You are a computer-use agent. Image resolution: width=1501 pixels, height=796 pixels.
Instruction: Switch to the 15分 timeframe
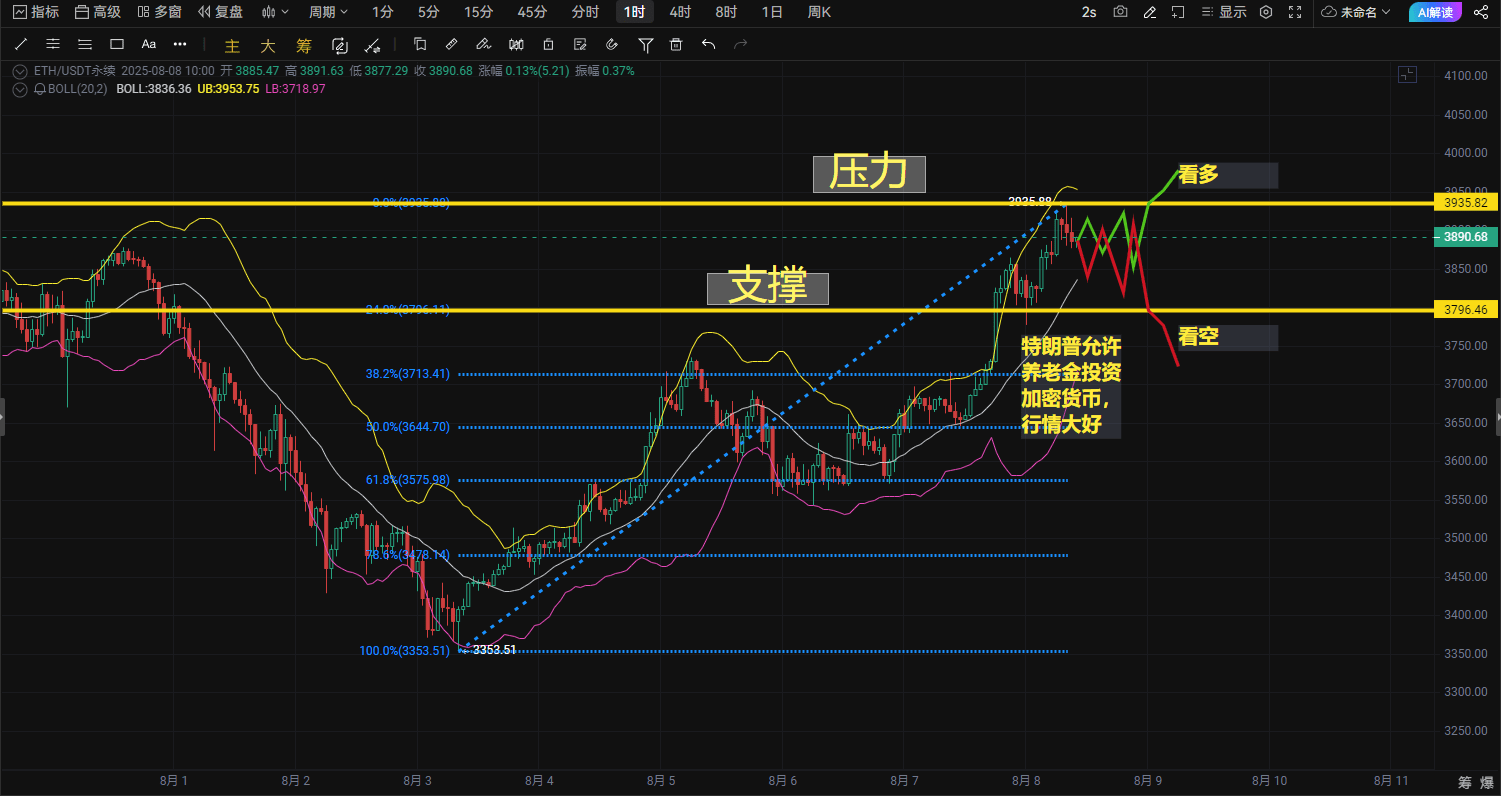click(478, 12)
